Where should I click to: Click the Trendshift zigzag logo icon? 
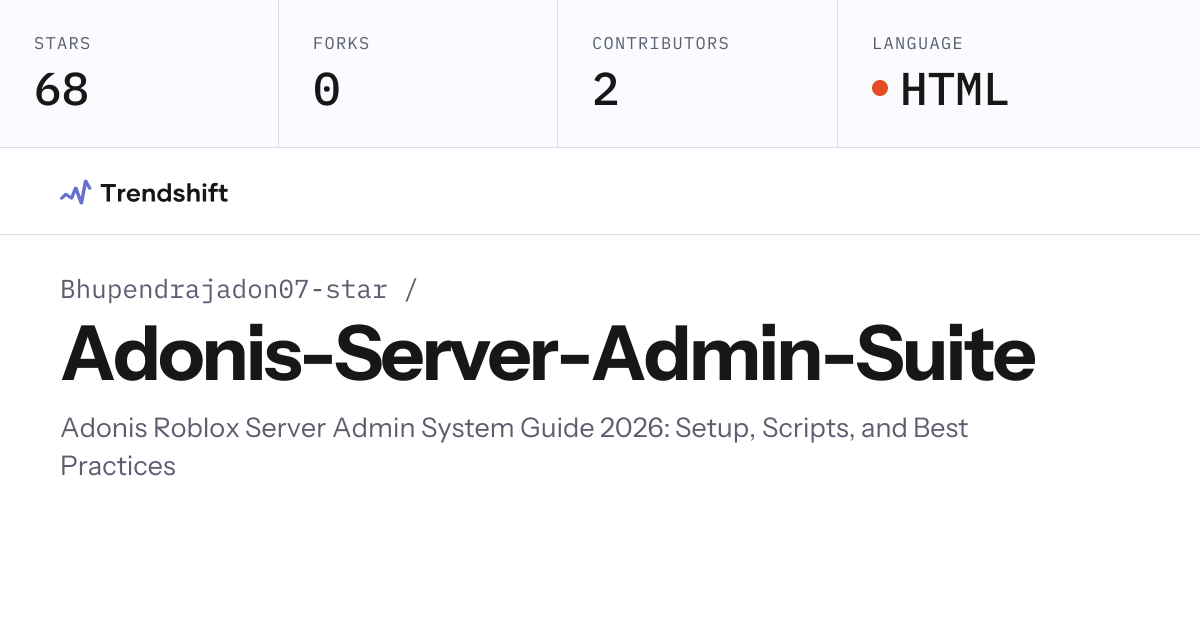pos(75,192)
